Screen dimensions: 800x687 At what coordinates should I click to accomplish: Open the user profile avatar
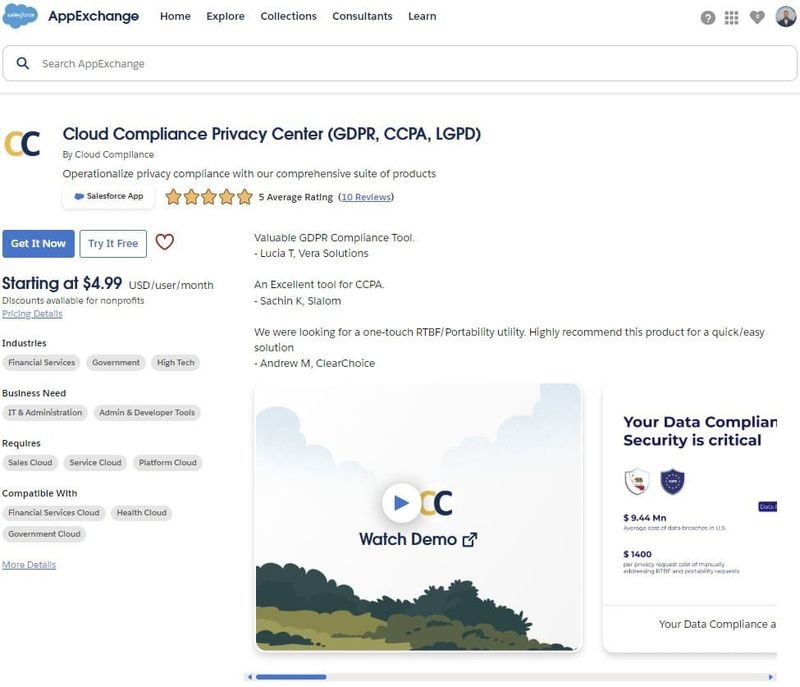pyautogui.click(x=786, y=17)
